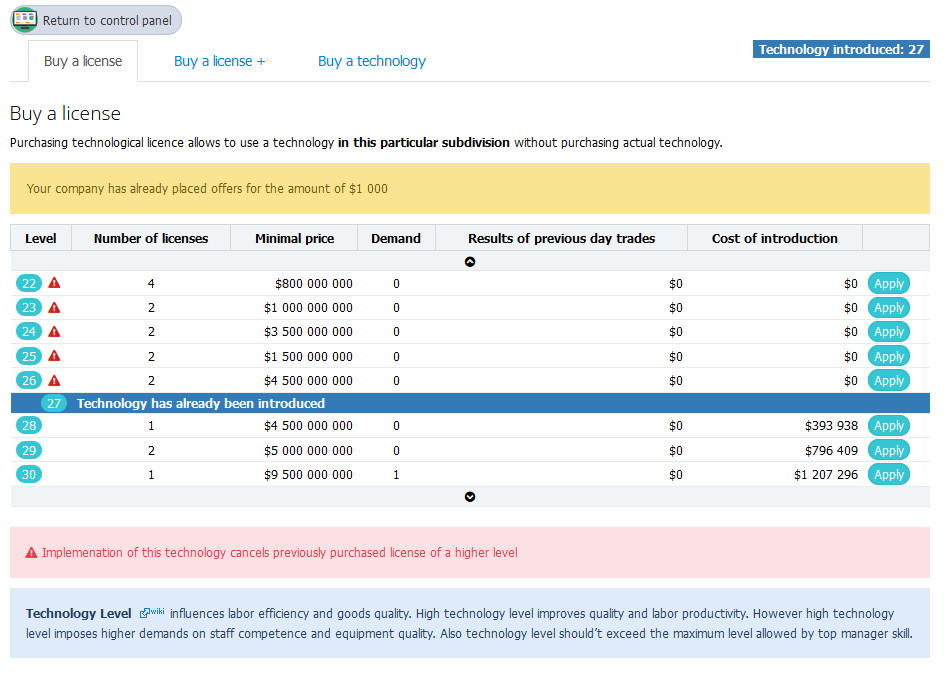Click Results of previous day trades header

tap(561, 238)
